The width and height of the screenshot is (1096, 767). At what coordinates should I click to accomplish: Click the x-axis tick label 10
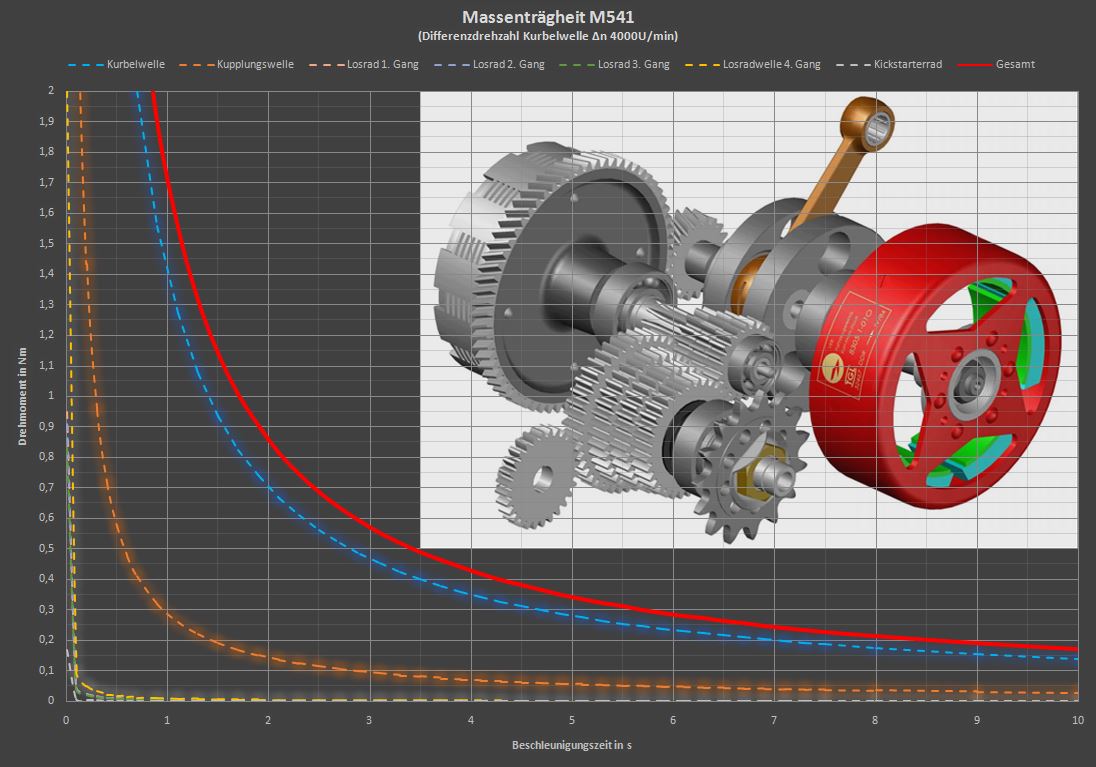(x=1076, y=720)
